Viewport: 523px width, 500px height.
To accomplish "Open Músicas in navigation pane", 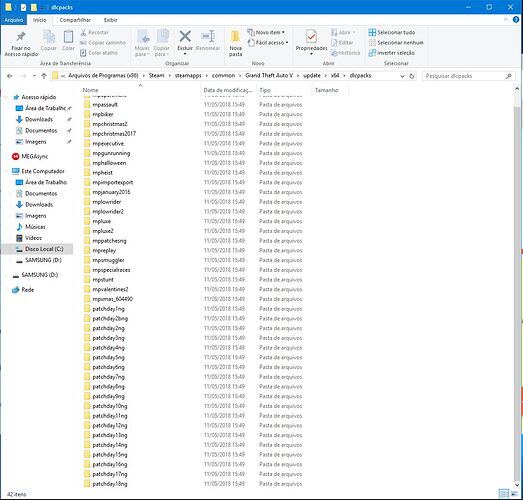I will tap(35, 227).
